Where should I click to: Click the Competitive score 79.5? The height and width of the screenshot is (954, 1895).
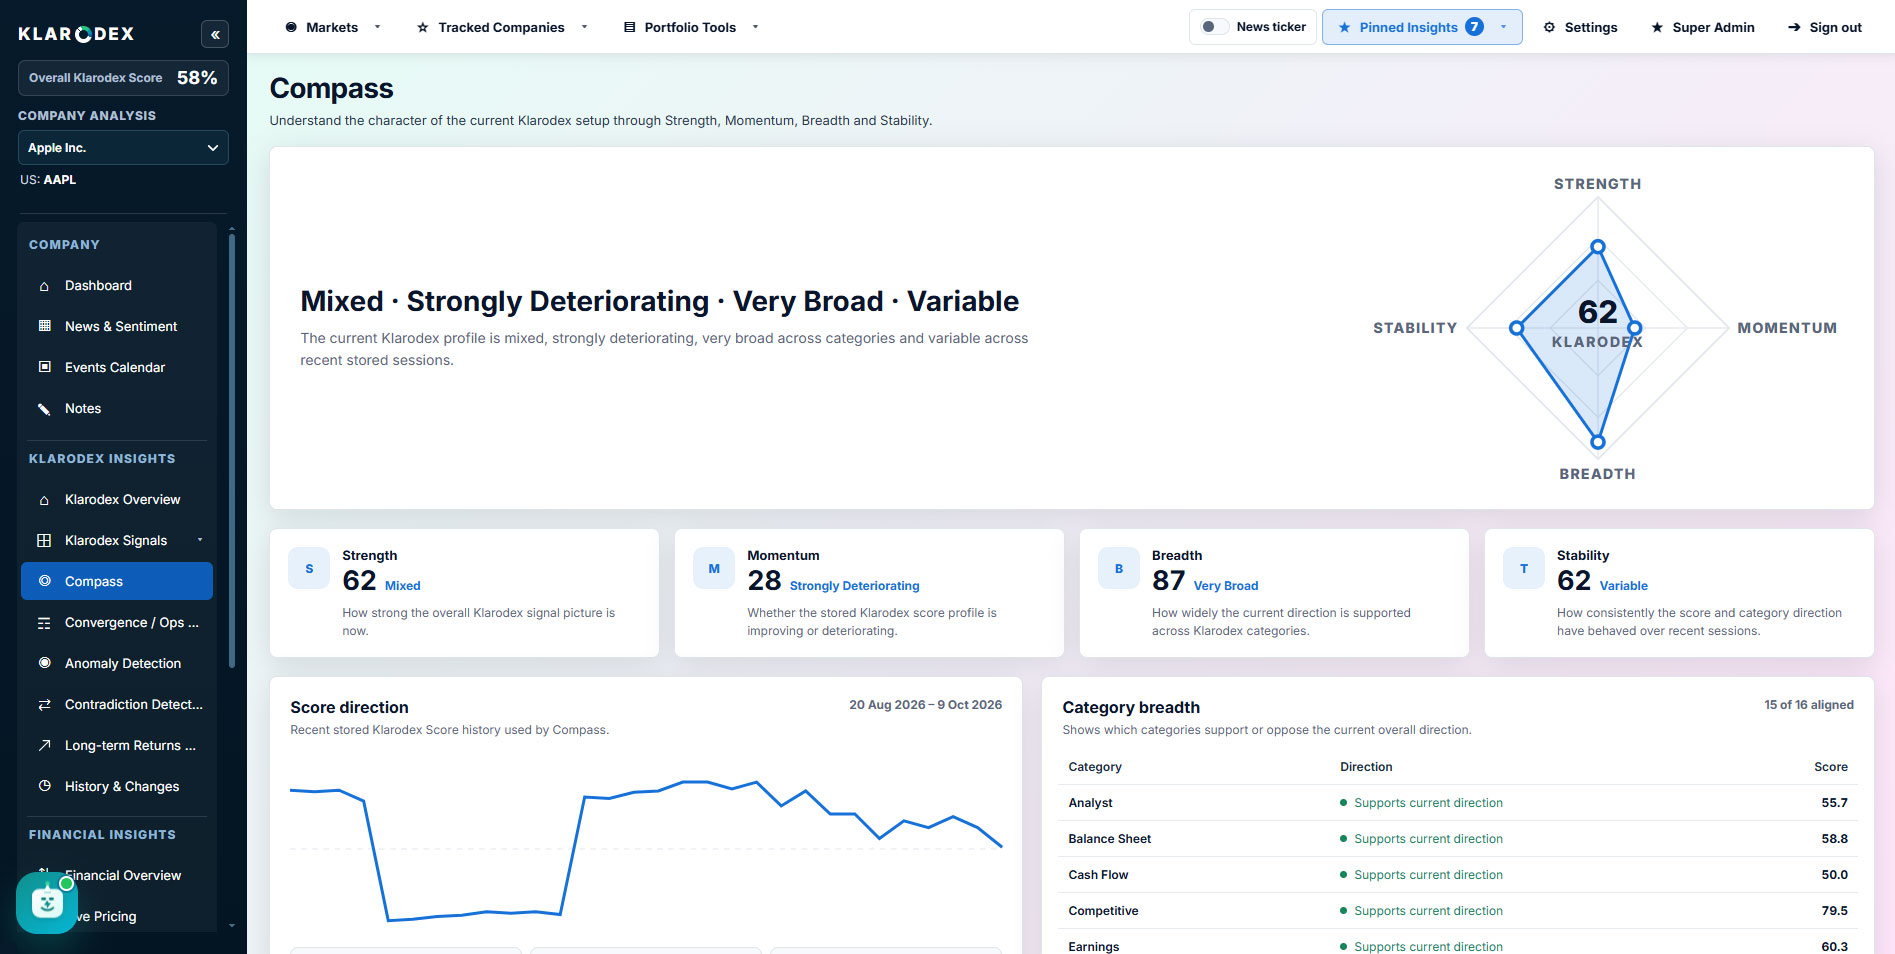pos(1834,911)
